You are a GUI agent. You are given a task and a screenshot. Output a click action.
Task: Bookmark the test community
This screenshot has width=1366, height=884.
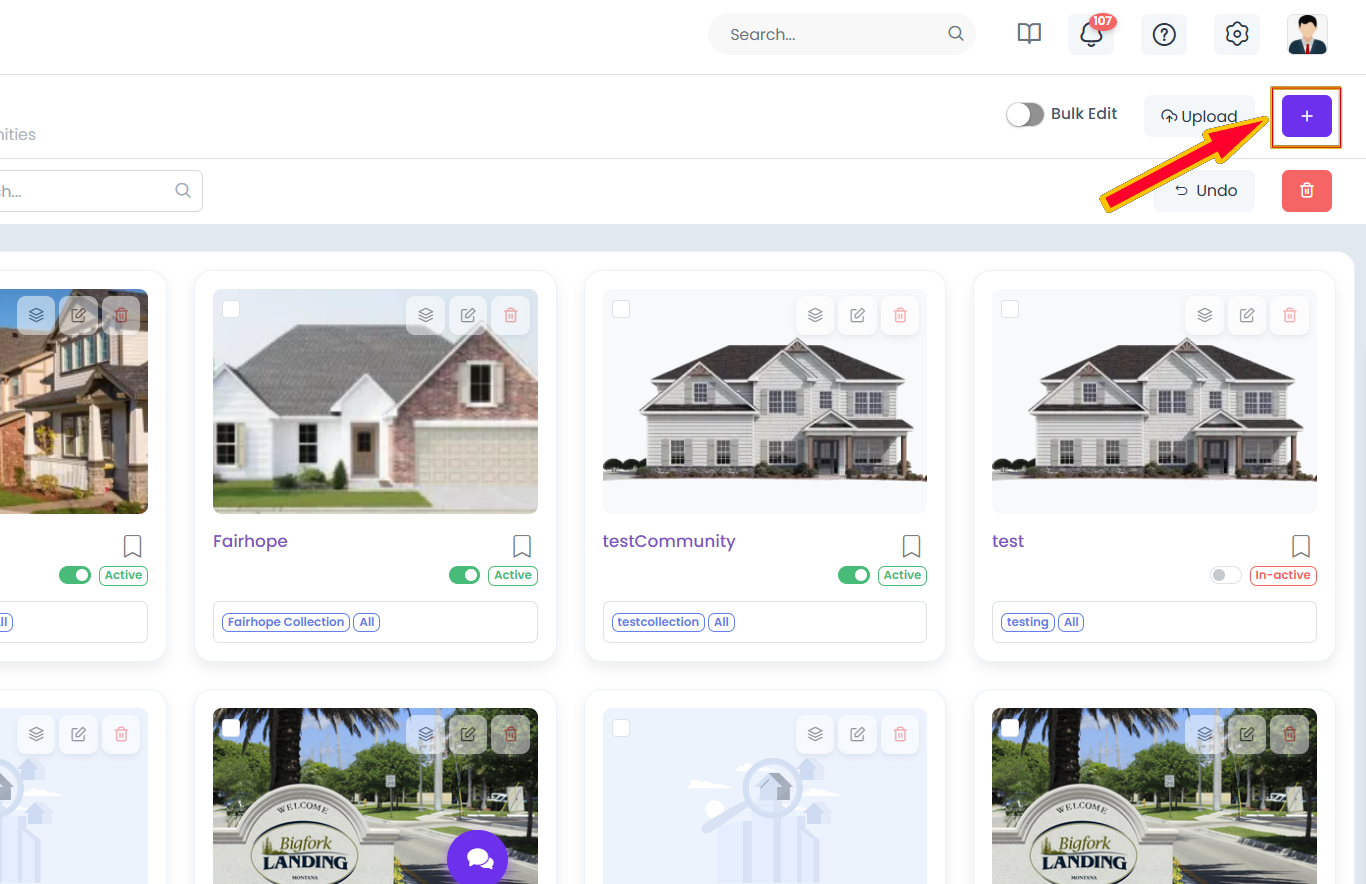(1301, 546)
